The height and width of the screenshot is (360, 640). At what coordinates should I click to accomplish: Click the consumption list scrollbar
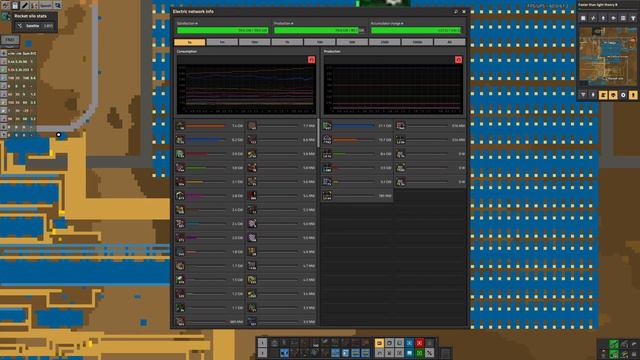(318, 133)
